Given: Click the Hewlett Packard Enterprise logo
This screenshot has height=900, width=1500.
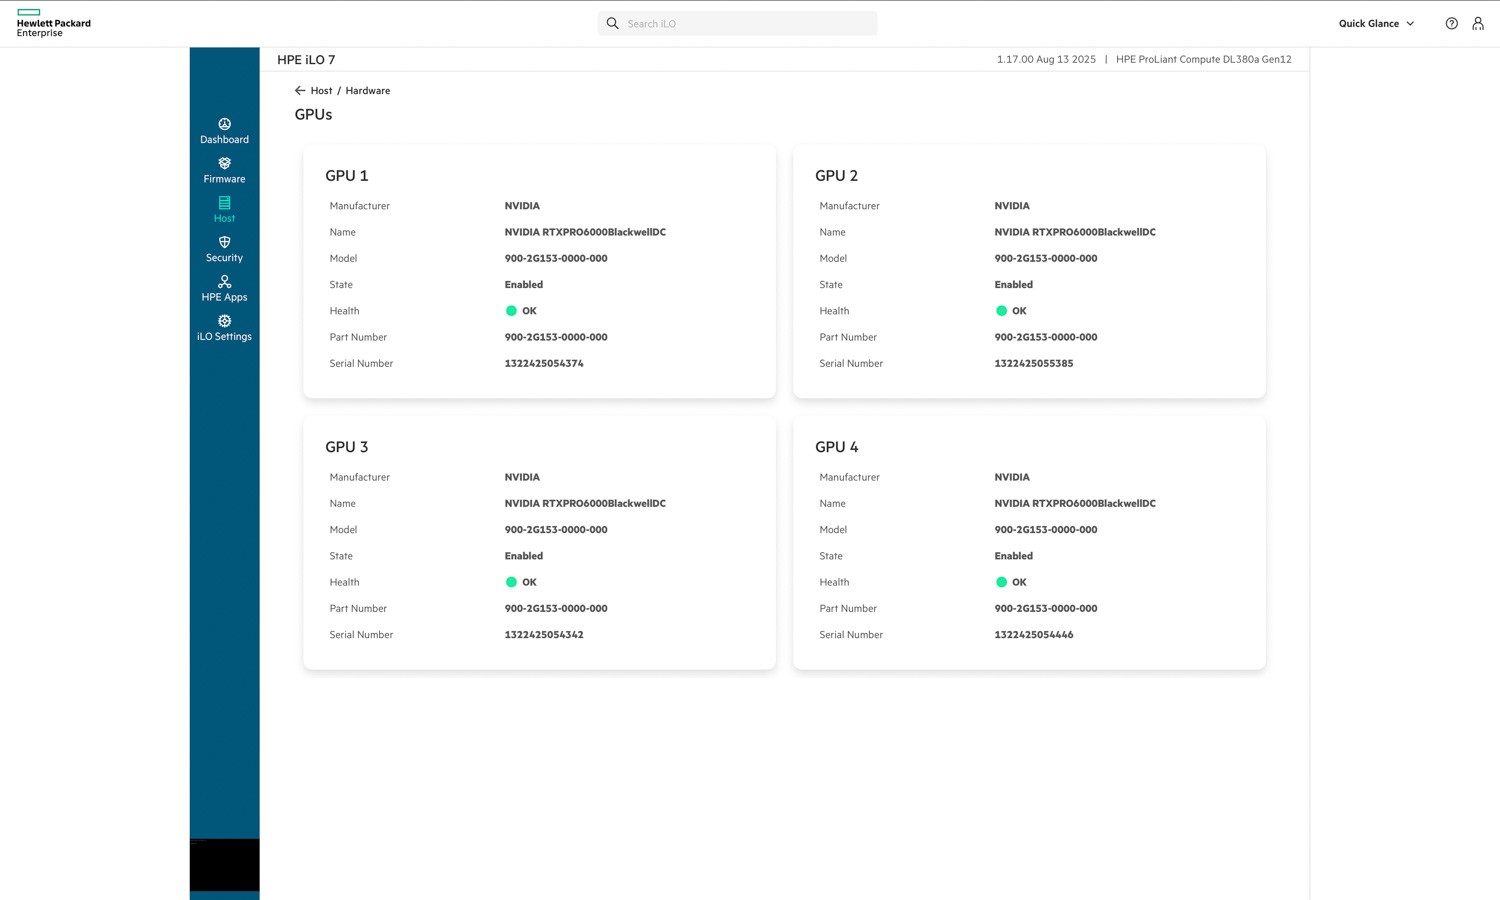Looking at the screenshot, I should click(x=53, y=24).
